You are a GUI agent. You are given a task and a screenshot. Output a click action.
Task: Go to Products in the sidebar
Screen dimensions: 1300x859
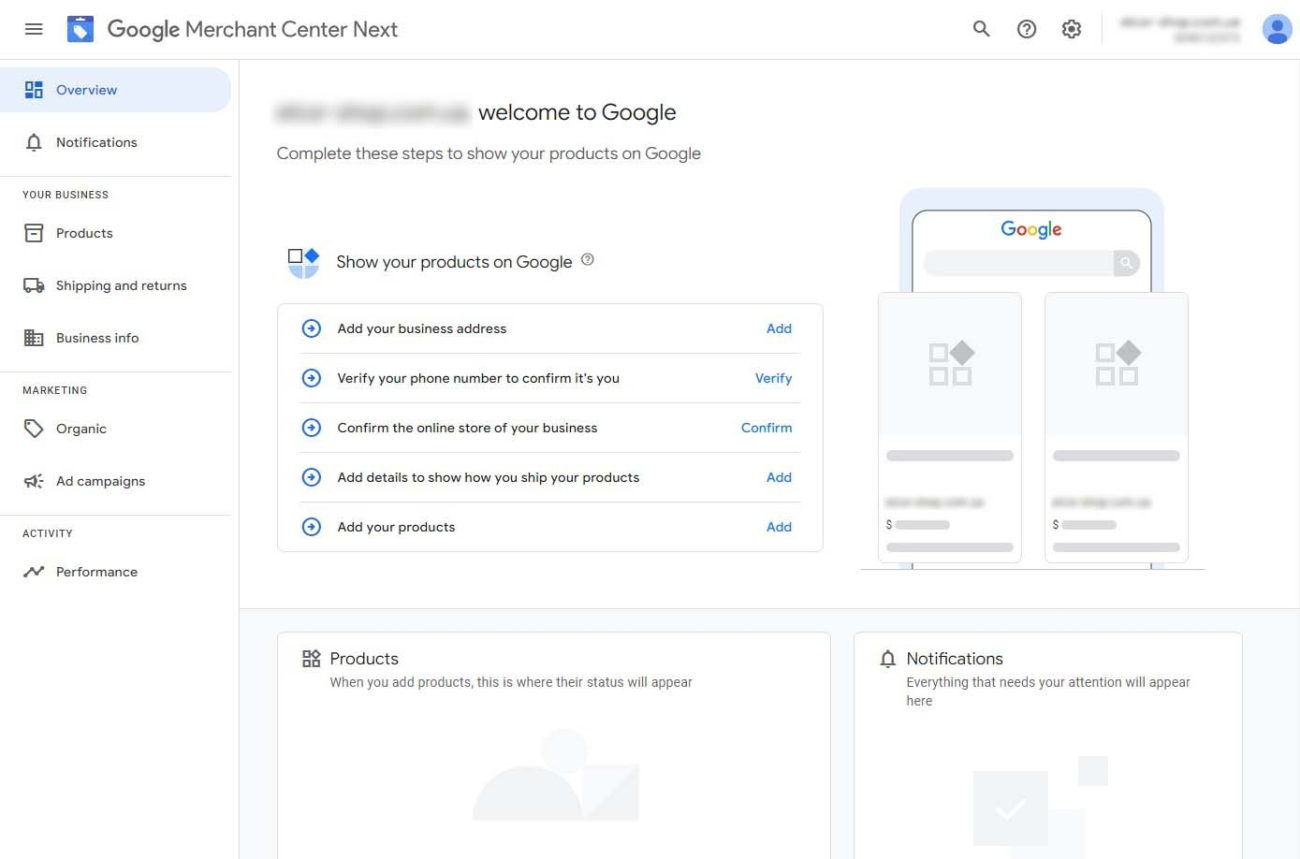(x=84, y=233)
